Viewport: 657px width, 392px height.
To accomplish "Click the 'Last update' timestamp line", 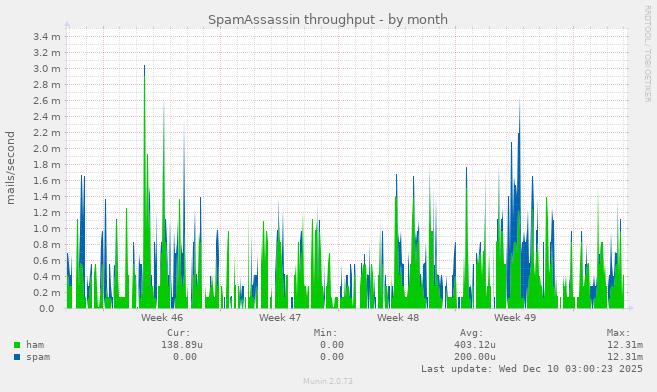I will [x=532, y=369].
